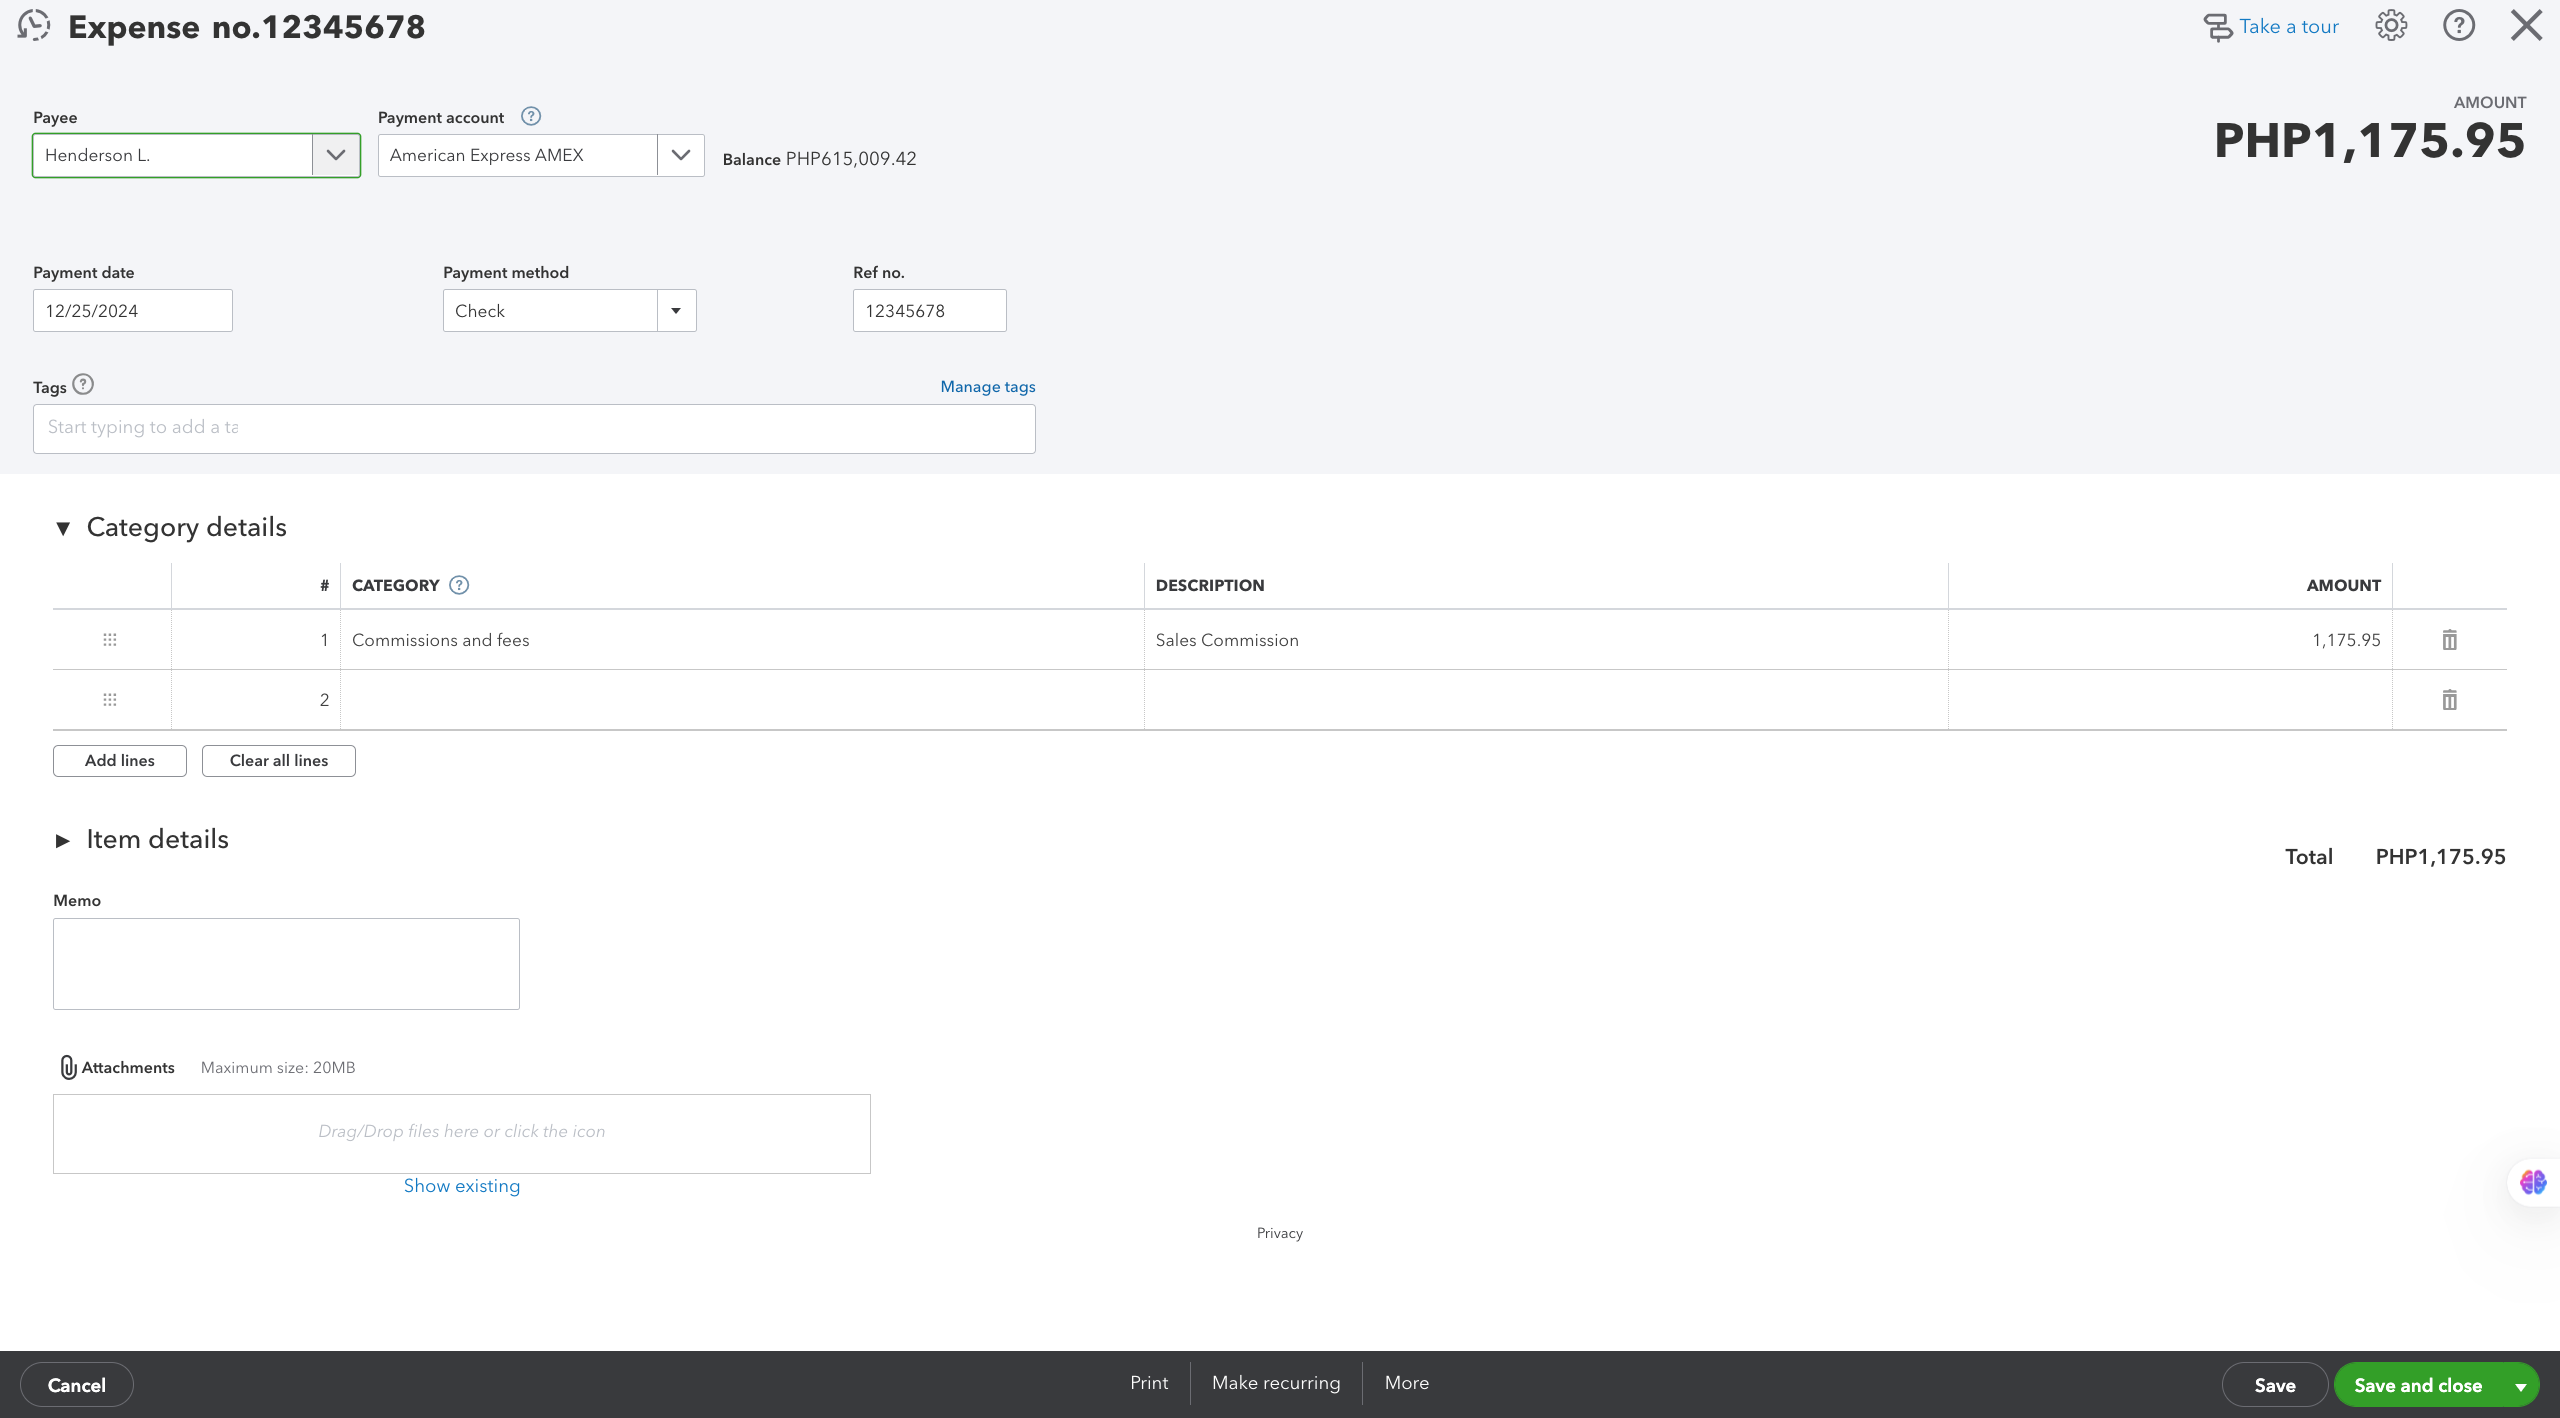Open the Payment account dropdown
The image size is (2560, 1418).
pyautogui.click(x=681, y=156)
